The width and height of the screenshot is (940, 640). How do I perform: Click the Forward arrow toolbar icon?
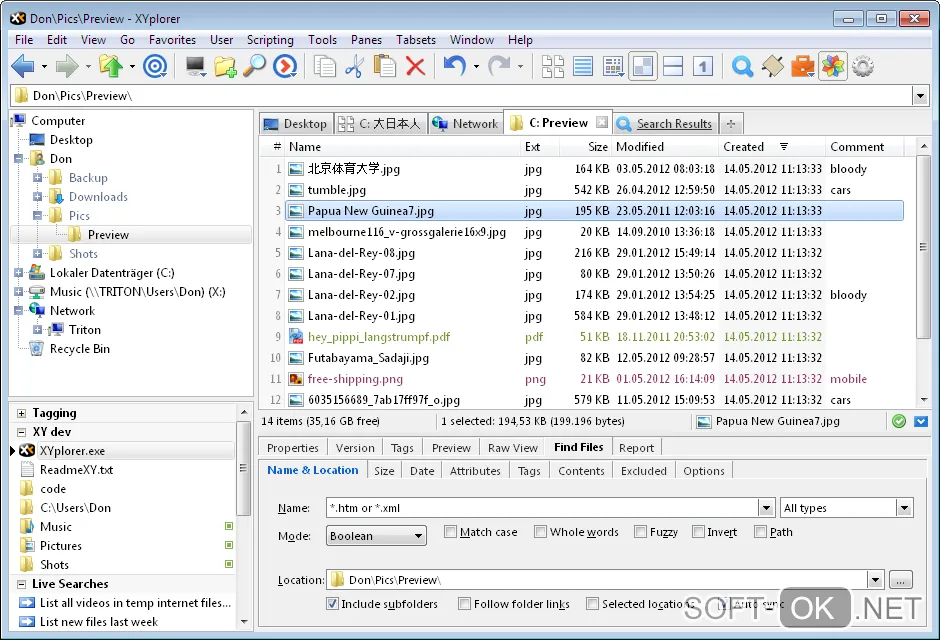pos(67,66)
